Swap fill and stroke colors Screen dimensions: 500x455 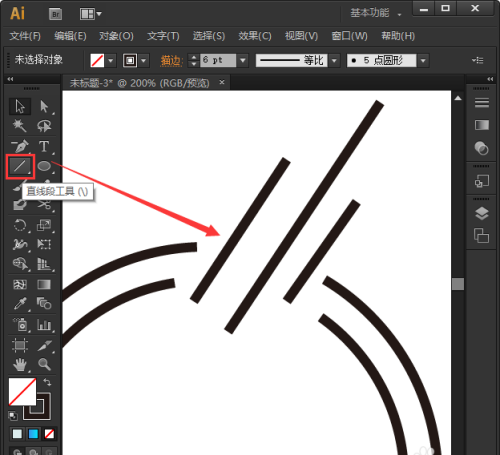[x=47, y=382]
